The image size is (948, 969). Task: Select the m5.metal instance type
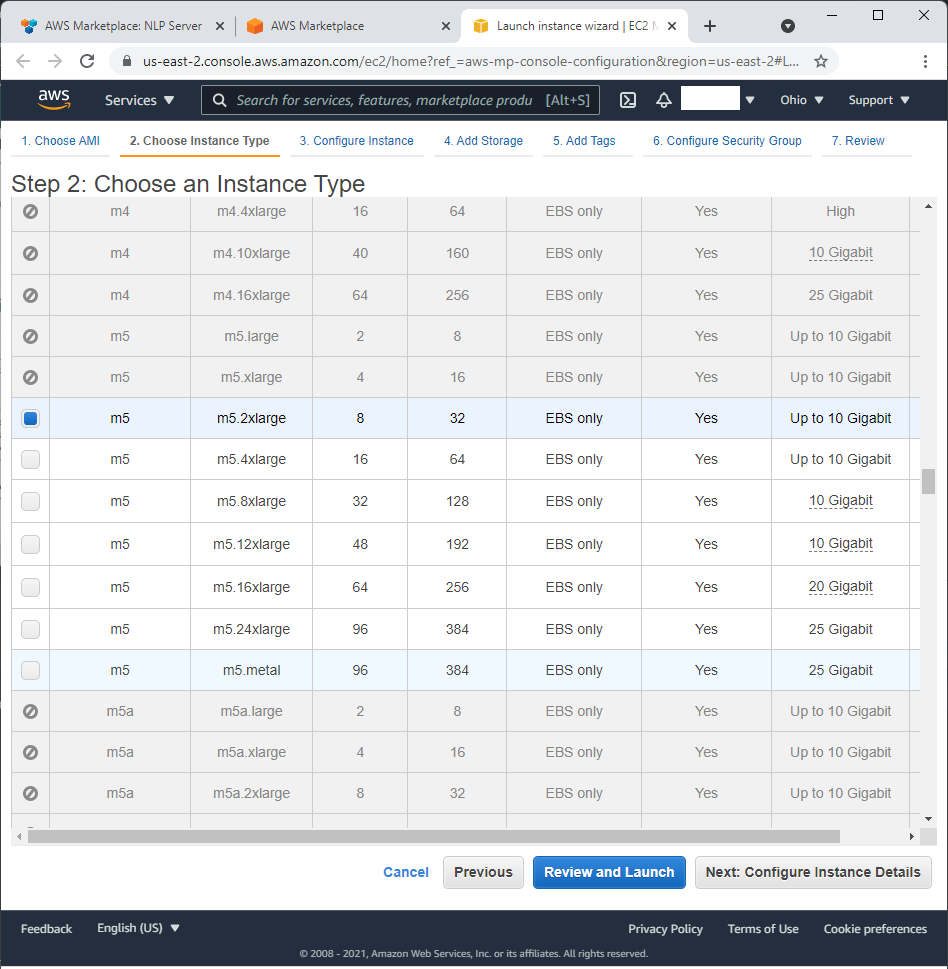(x=30, y=670)
